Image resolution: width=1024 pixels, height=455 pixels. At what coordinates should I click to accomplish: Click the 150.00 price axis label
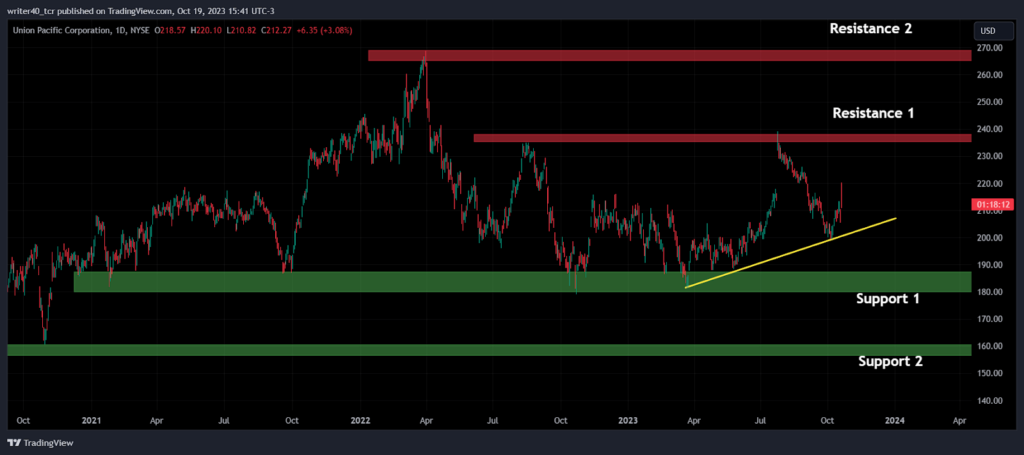[991, 373]
